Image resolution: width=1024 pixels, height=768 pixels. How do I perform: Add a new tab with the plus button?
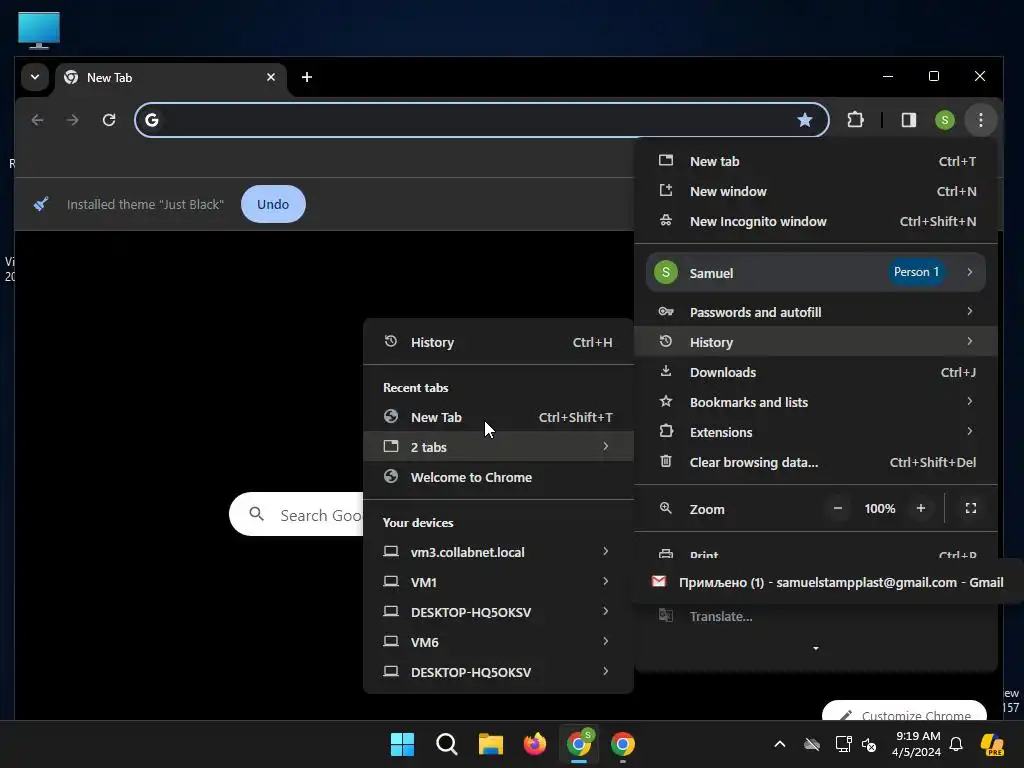pyautogui.click(x=307, y=77)
